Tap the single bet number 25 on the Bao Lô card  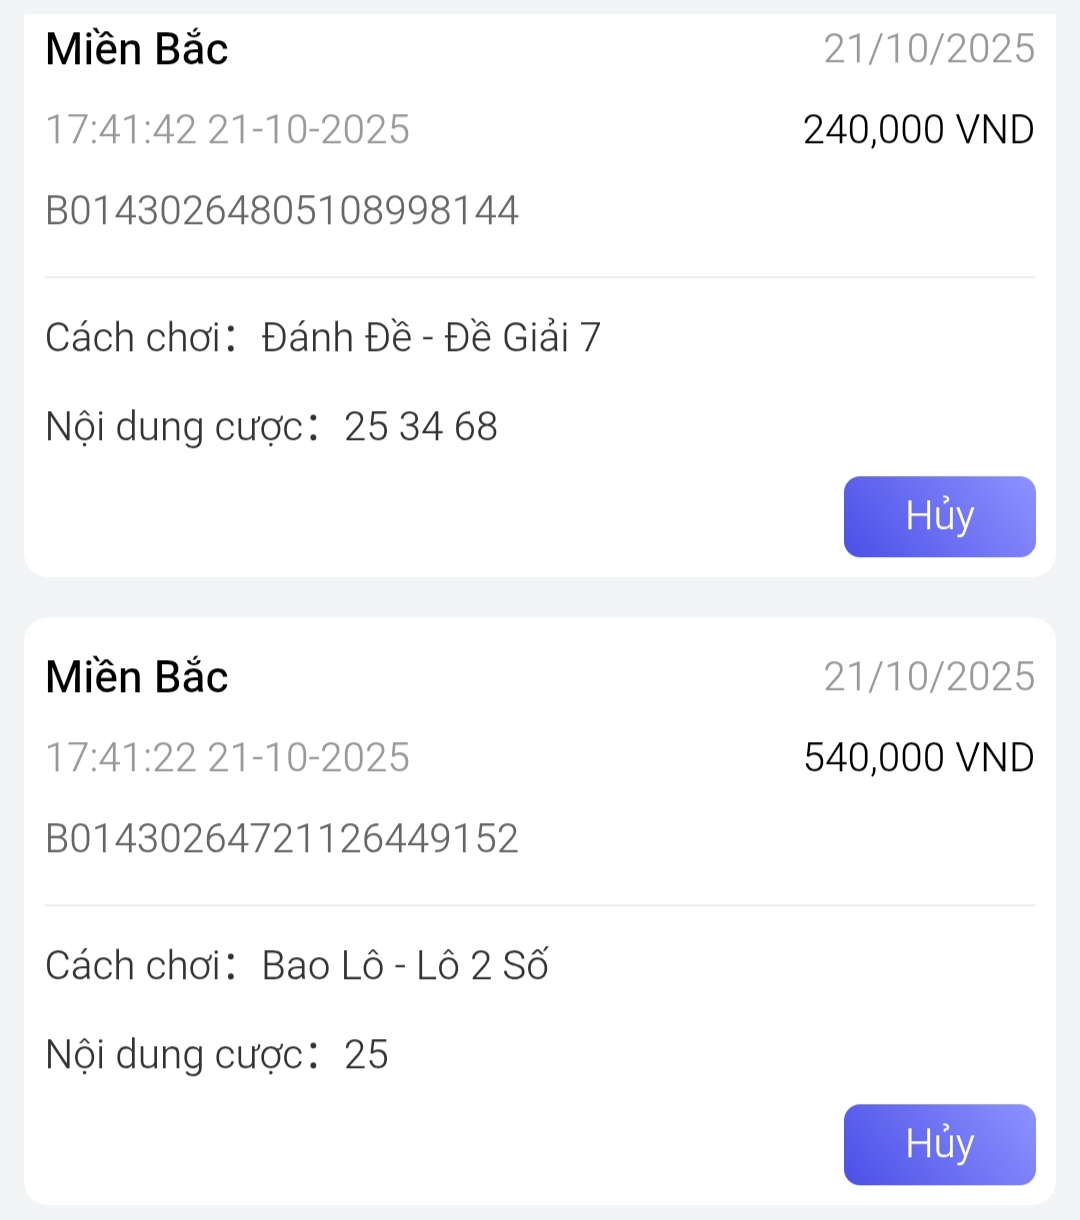click(x=366, y=1055)
